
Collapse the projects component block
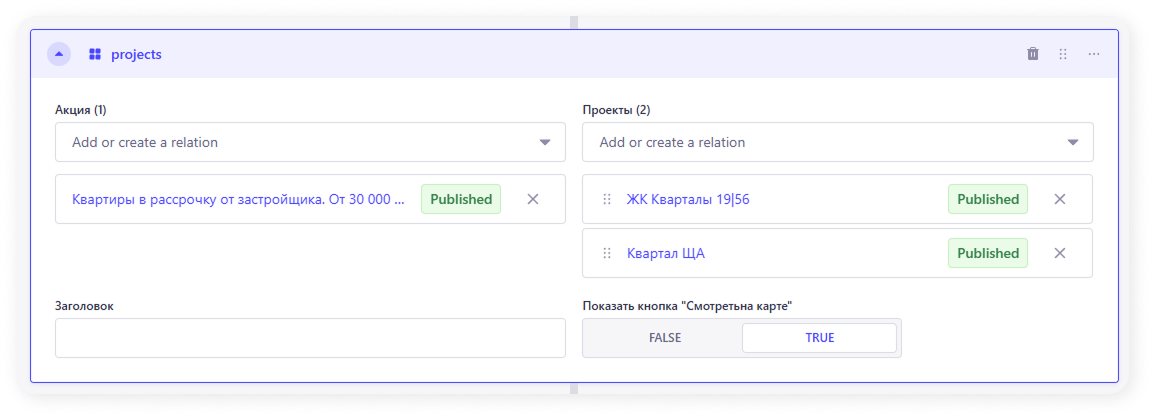pos(59,54)
